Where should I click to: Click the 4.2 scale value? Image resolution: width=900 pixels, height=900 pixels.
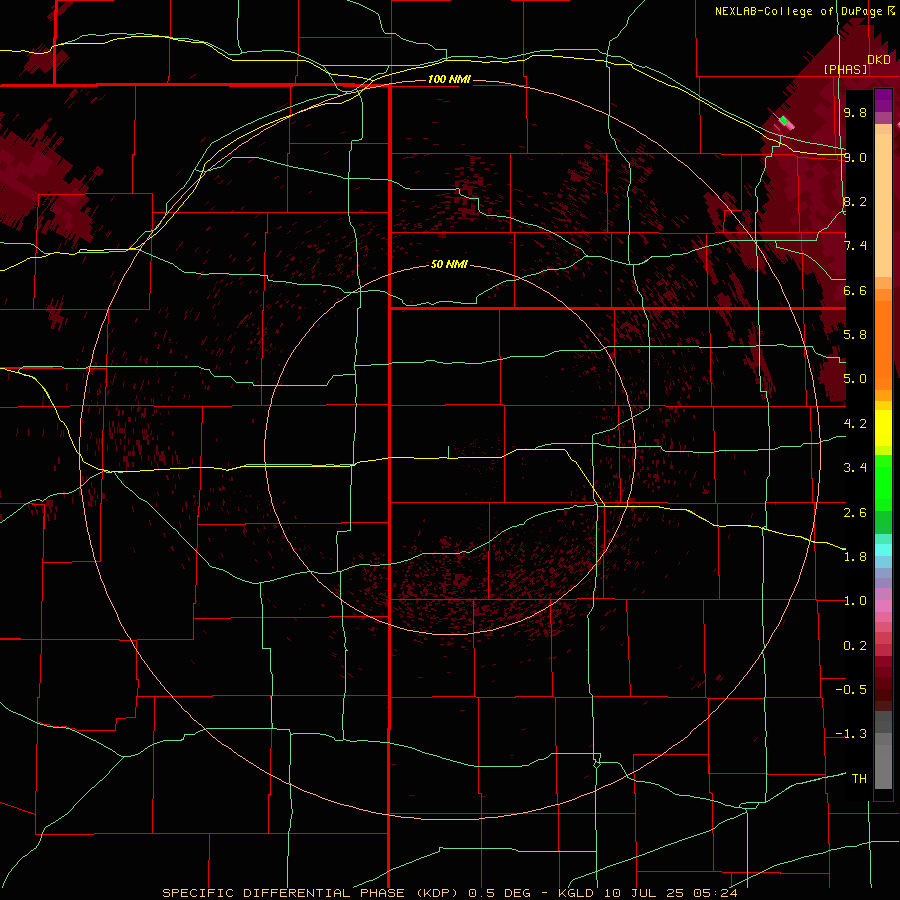point(855,424)
